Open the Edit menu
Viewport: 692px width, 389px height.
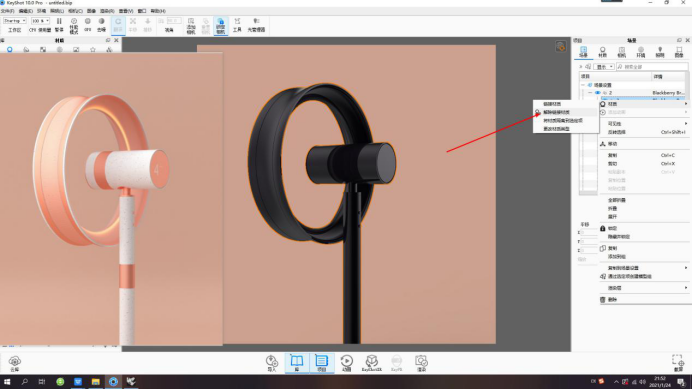coord(26,11)
